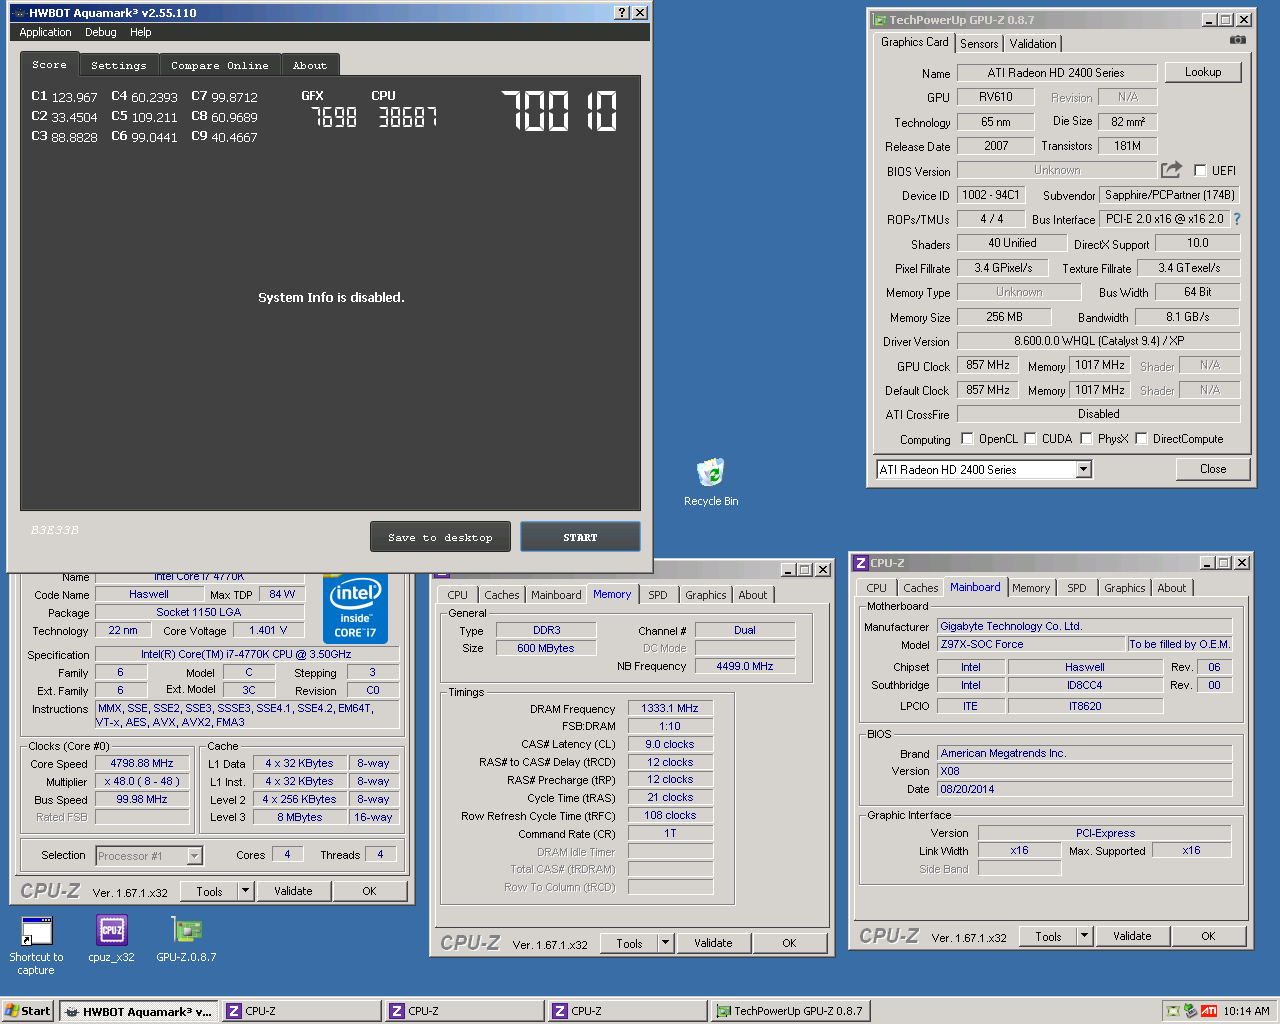1280x1024 pixels.
Task: Click the START benchmark button
Action: [x=580, y=537]
